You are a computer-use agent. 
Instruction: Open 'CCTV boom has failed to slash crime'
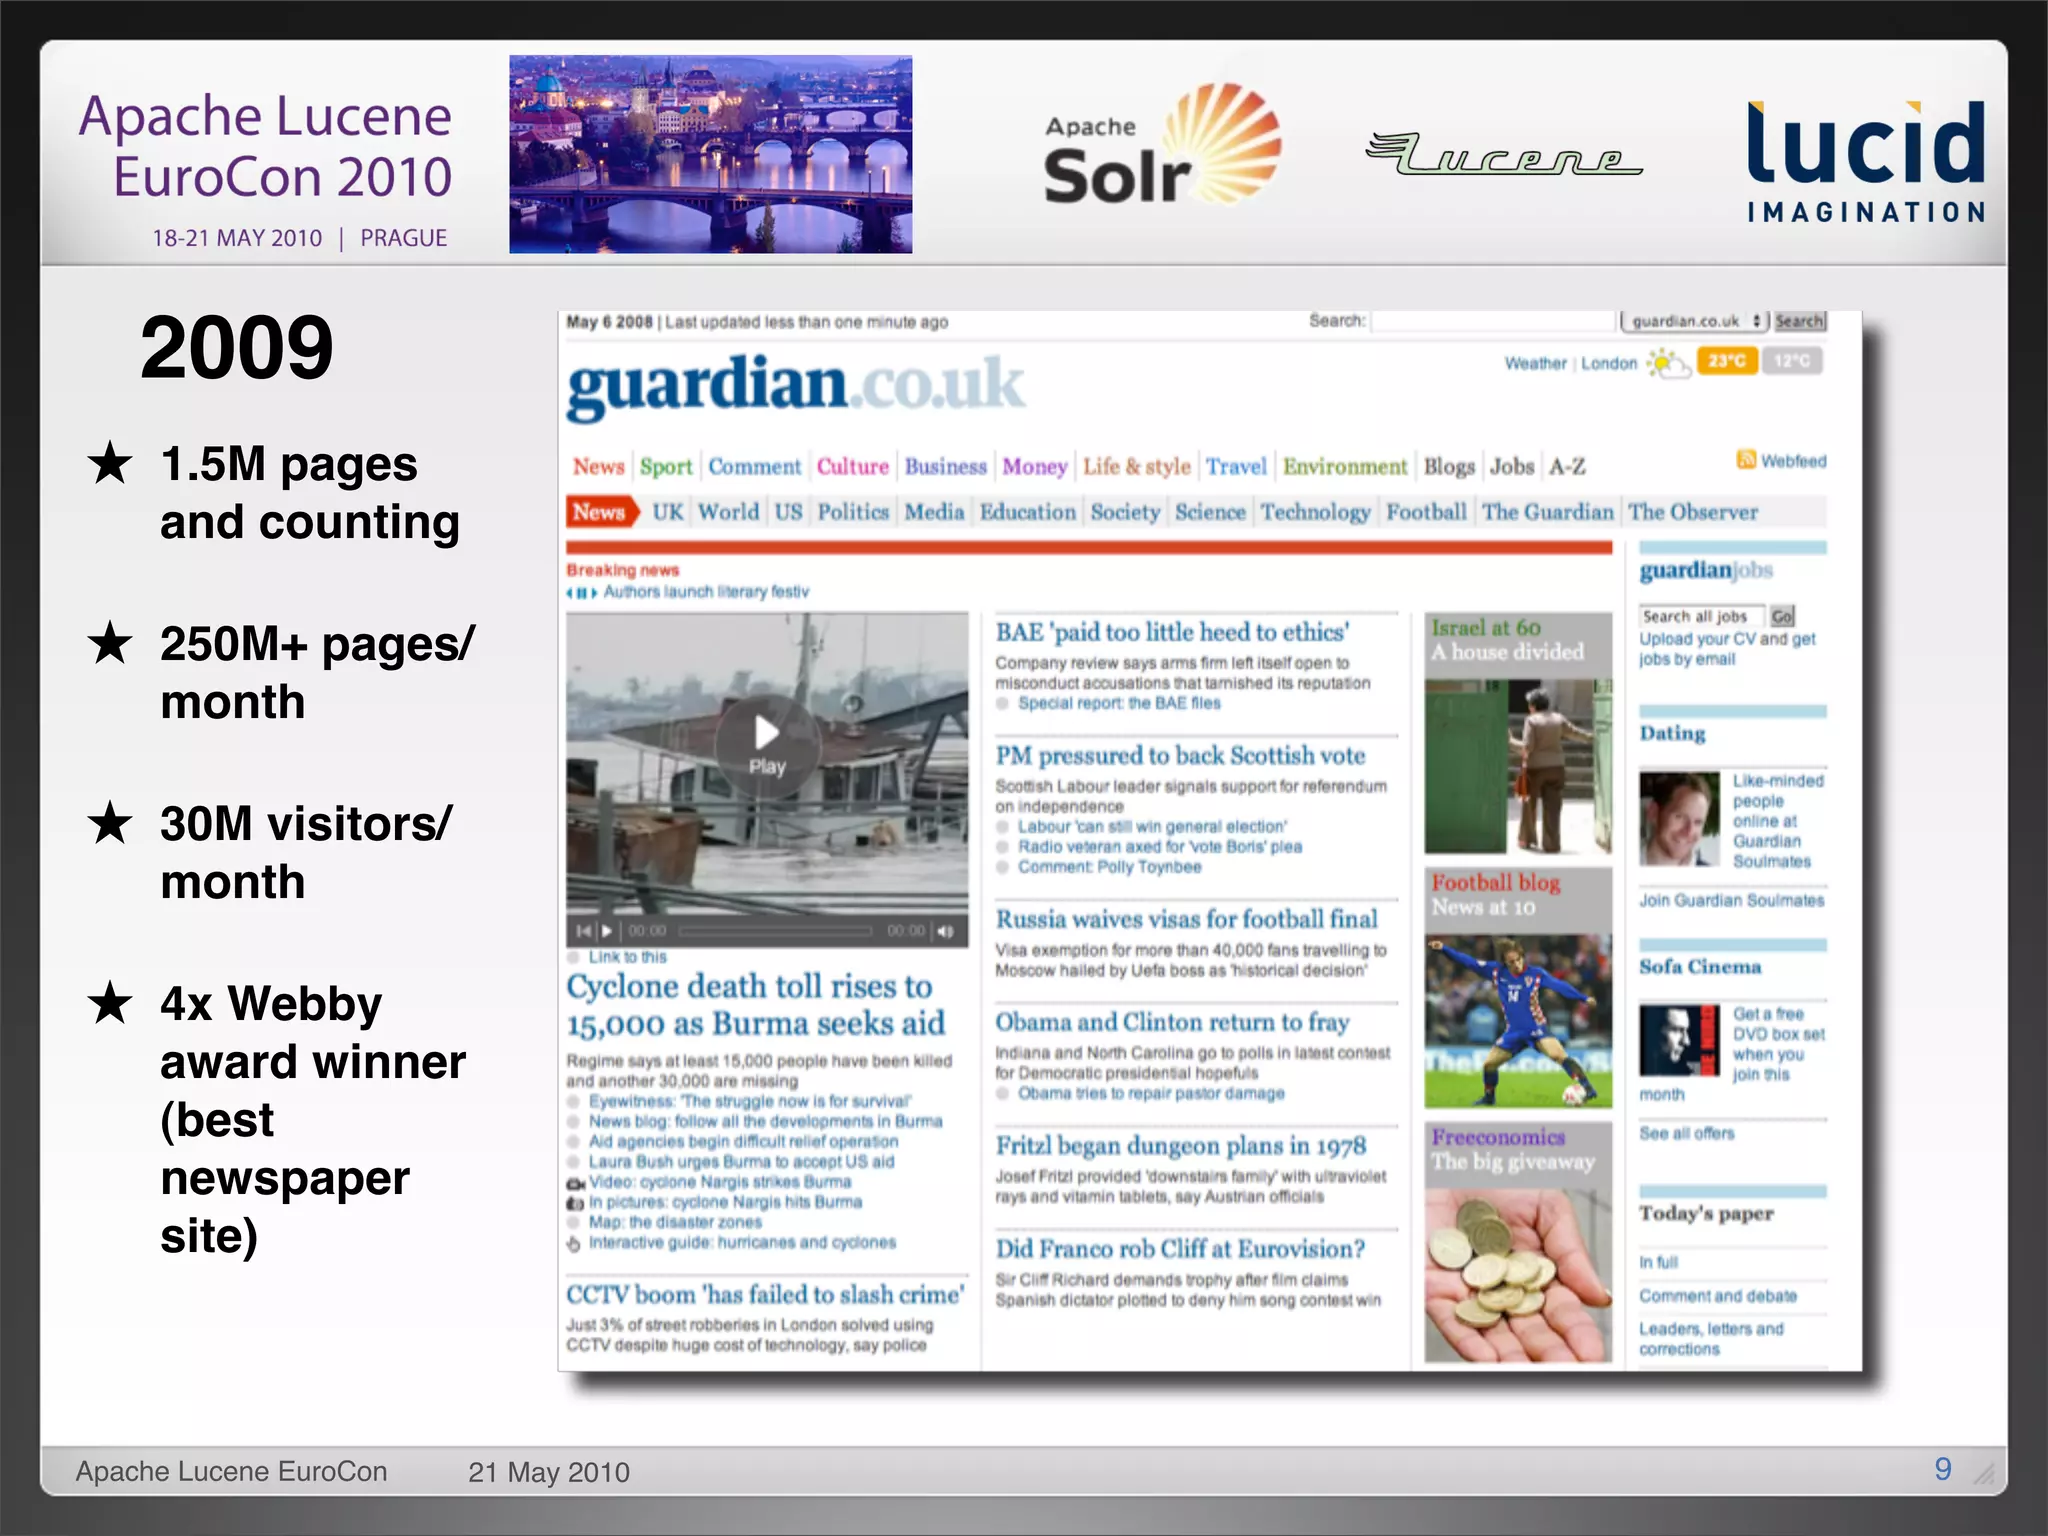tap(765, 1295)
